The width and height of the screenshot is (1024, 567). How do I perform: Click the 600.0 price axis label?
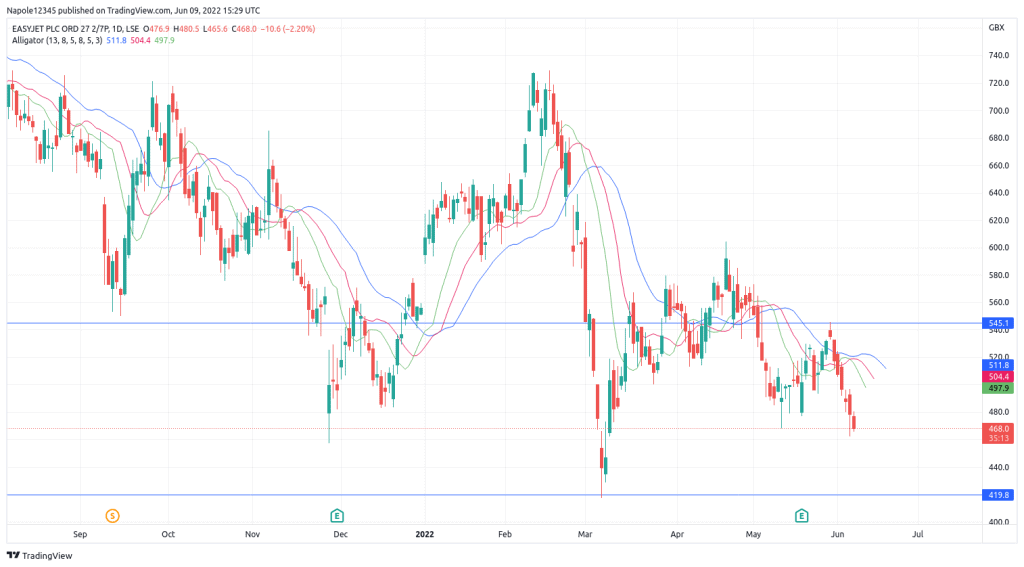tap(999, 248)
